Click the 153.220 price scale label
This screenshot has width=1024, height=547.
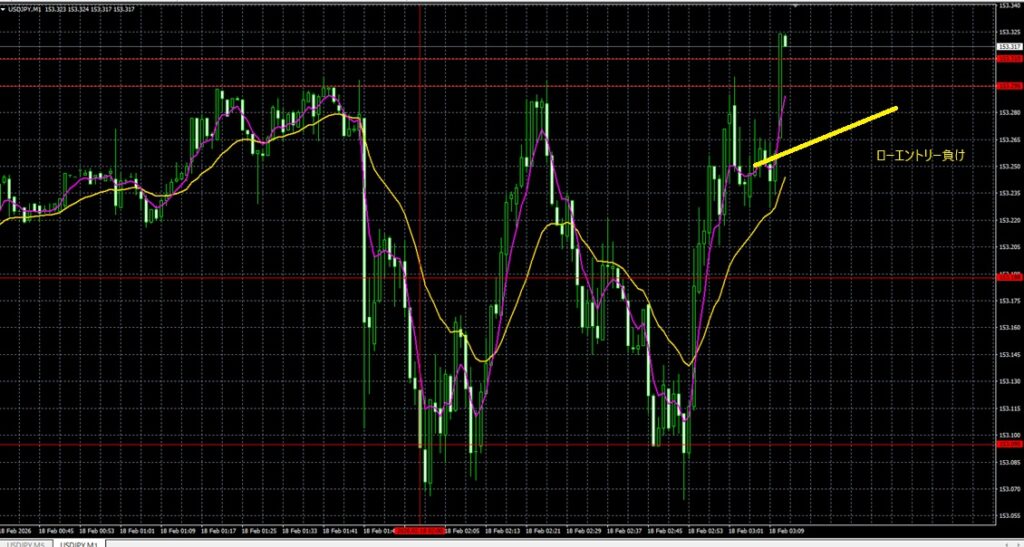coord(1010,220)
